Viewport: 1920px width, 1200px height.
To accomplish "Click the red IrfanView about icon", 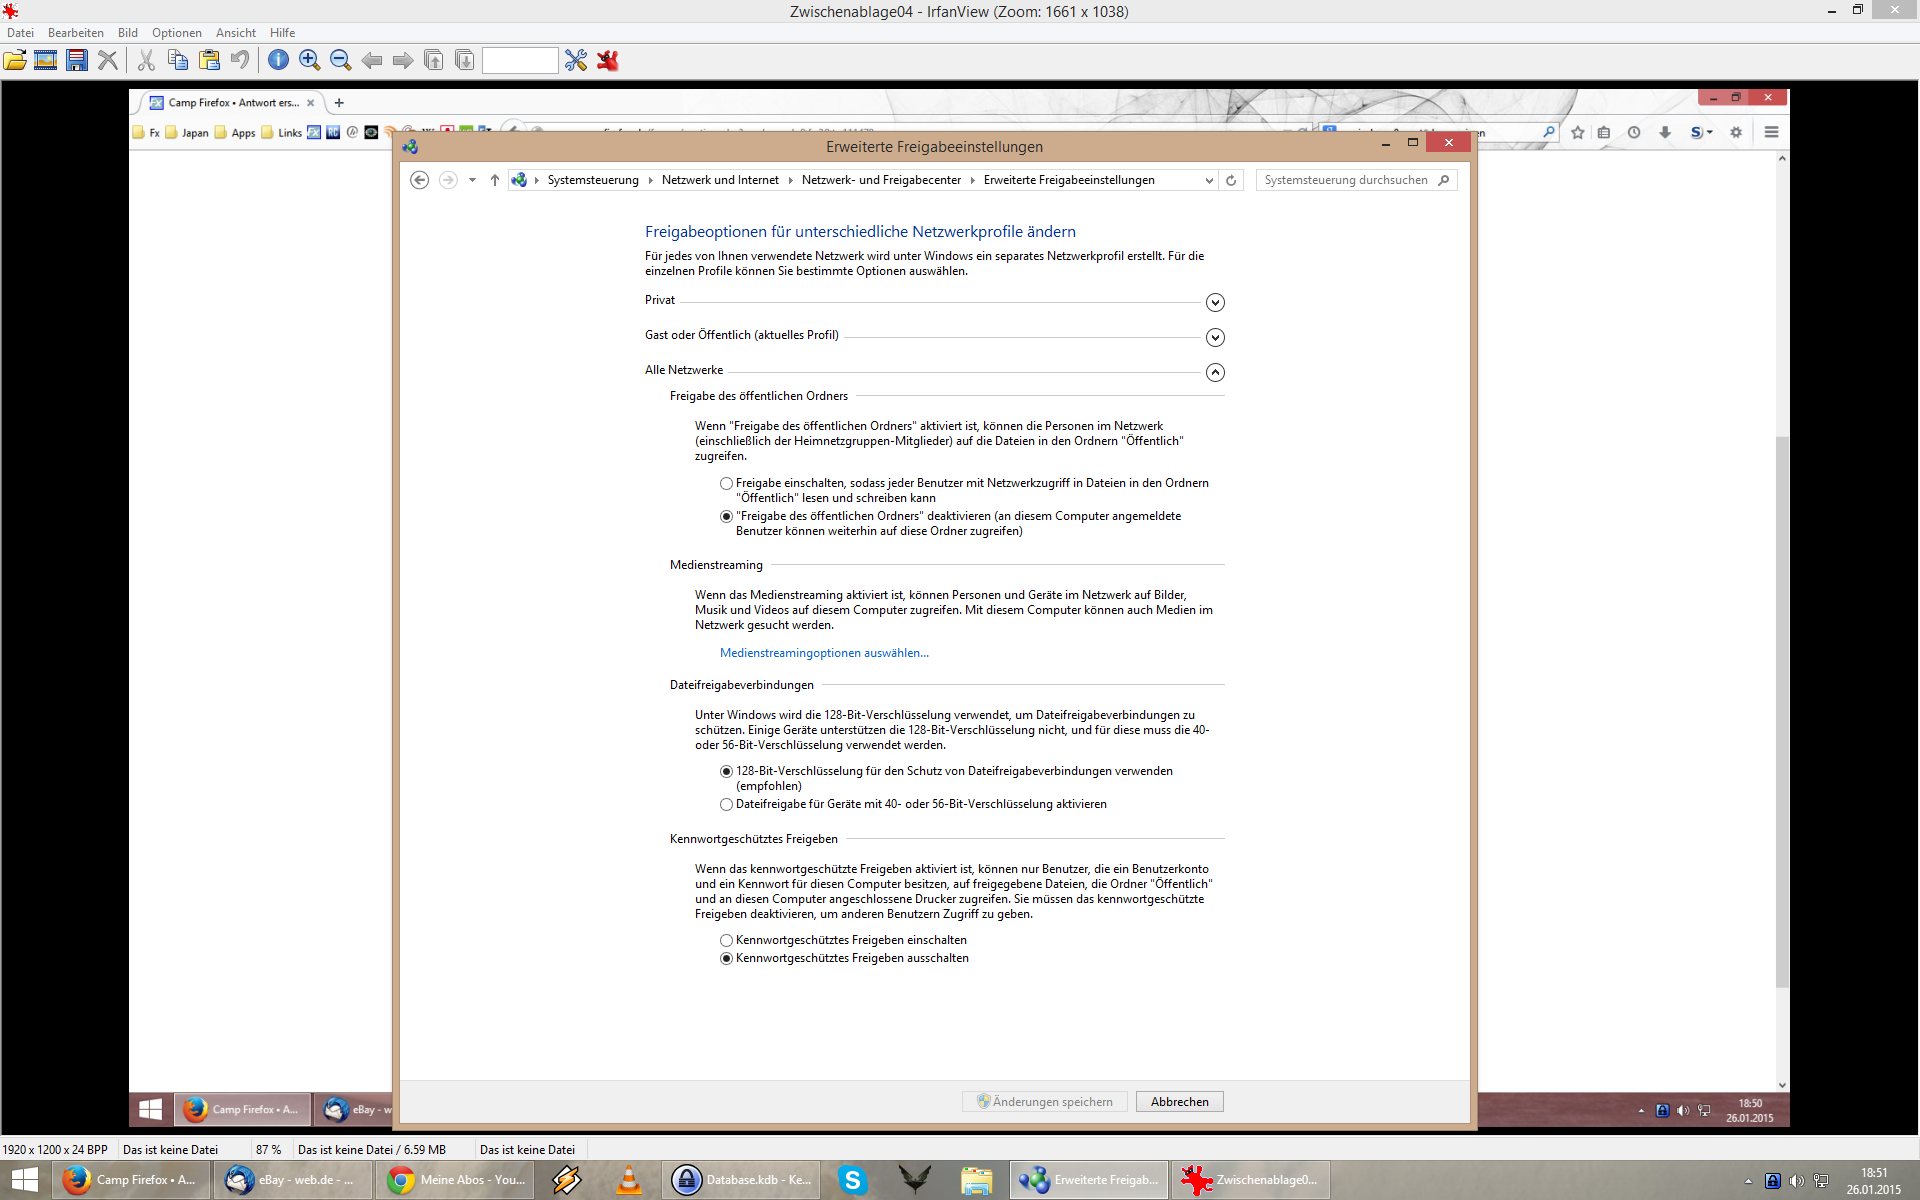I will click(x=607, y=60).
